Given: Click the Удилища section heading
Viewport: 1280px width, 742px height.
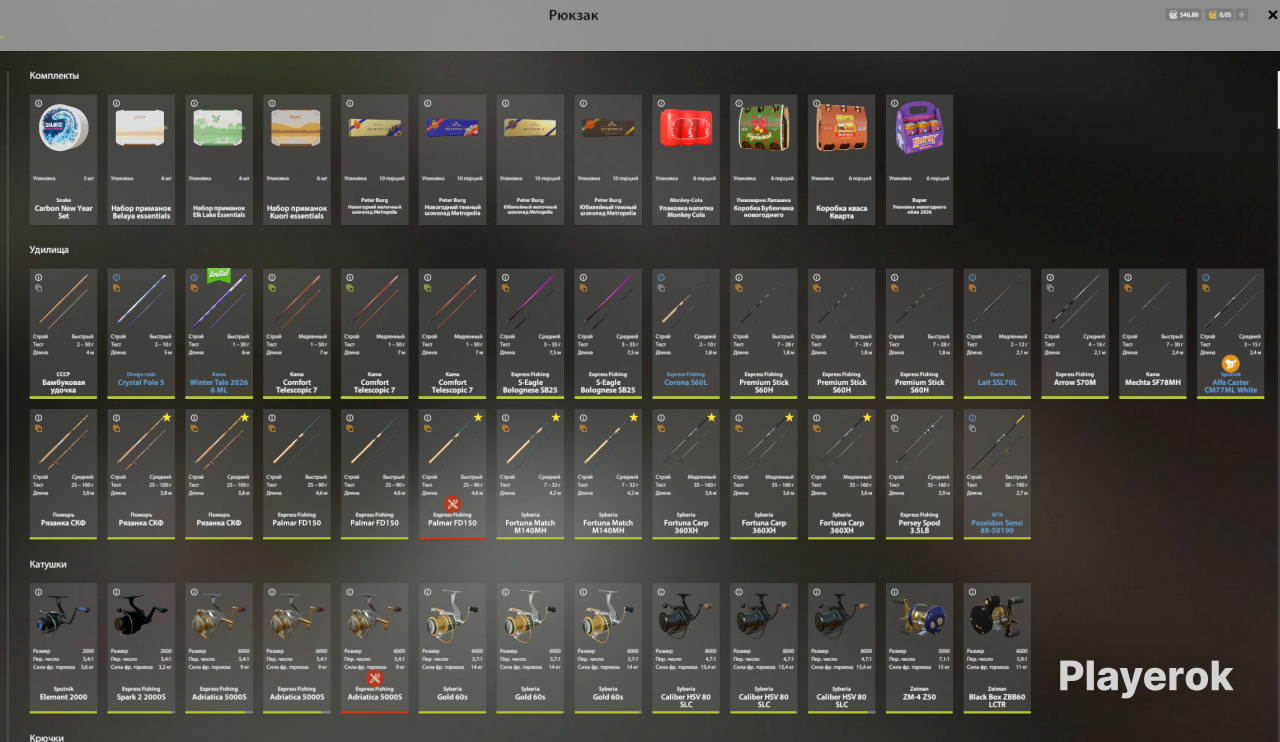Looking at the screenshot, I should coord(49,250).
